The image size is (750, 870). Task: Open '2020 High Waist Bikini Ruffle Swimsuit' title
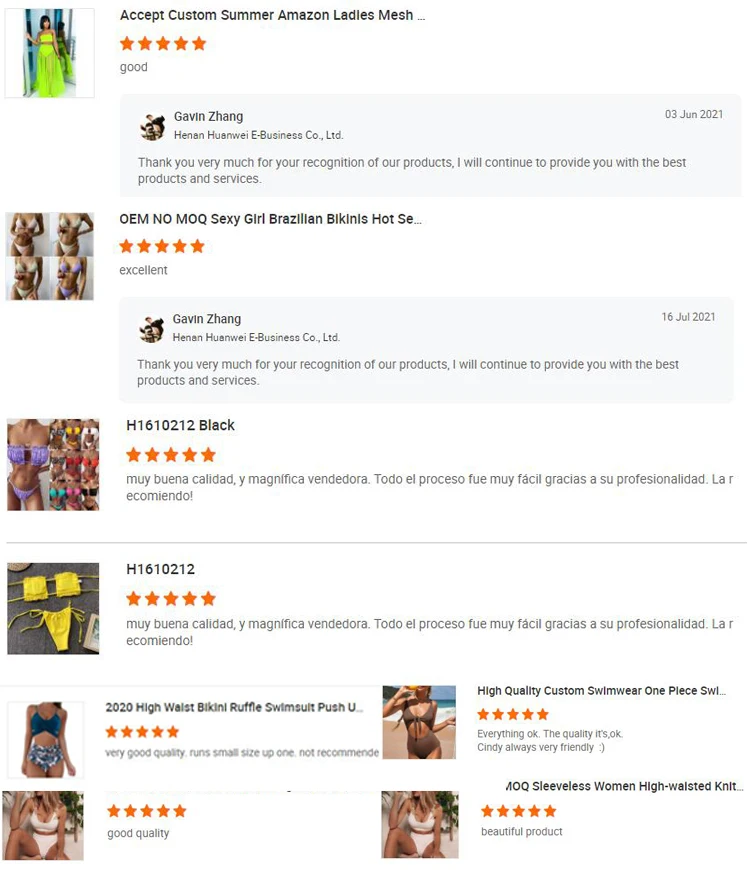tap(234, 707)
